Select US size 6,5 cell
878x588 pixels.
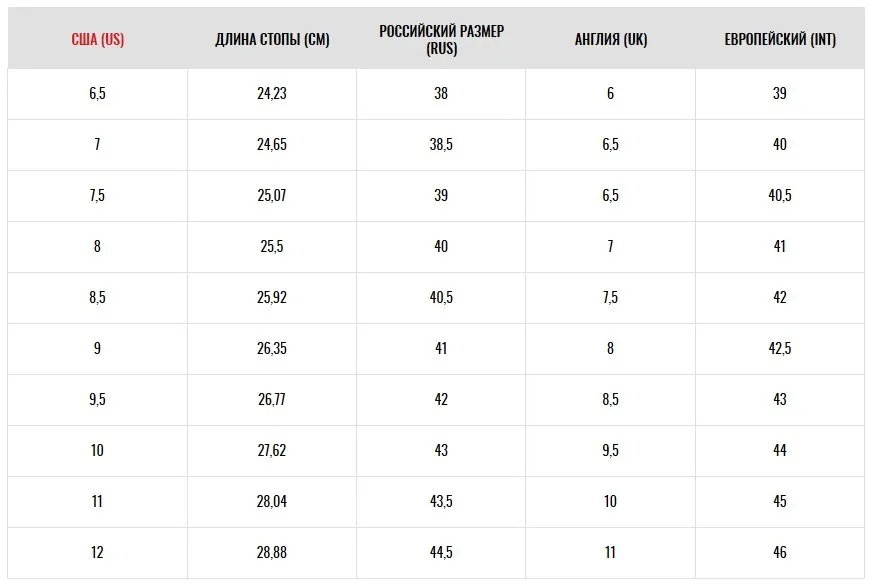pyautogui.click(x=97, y=94)
